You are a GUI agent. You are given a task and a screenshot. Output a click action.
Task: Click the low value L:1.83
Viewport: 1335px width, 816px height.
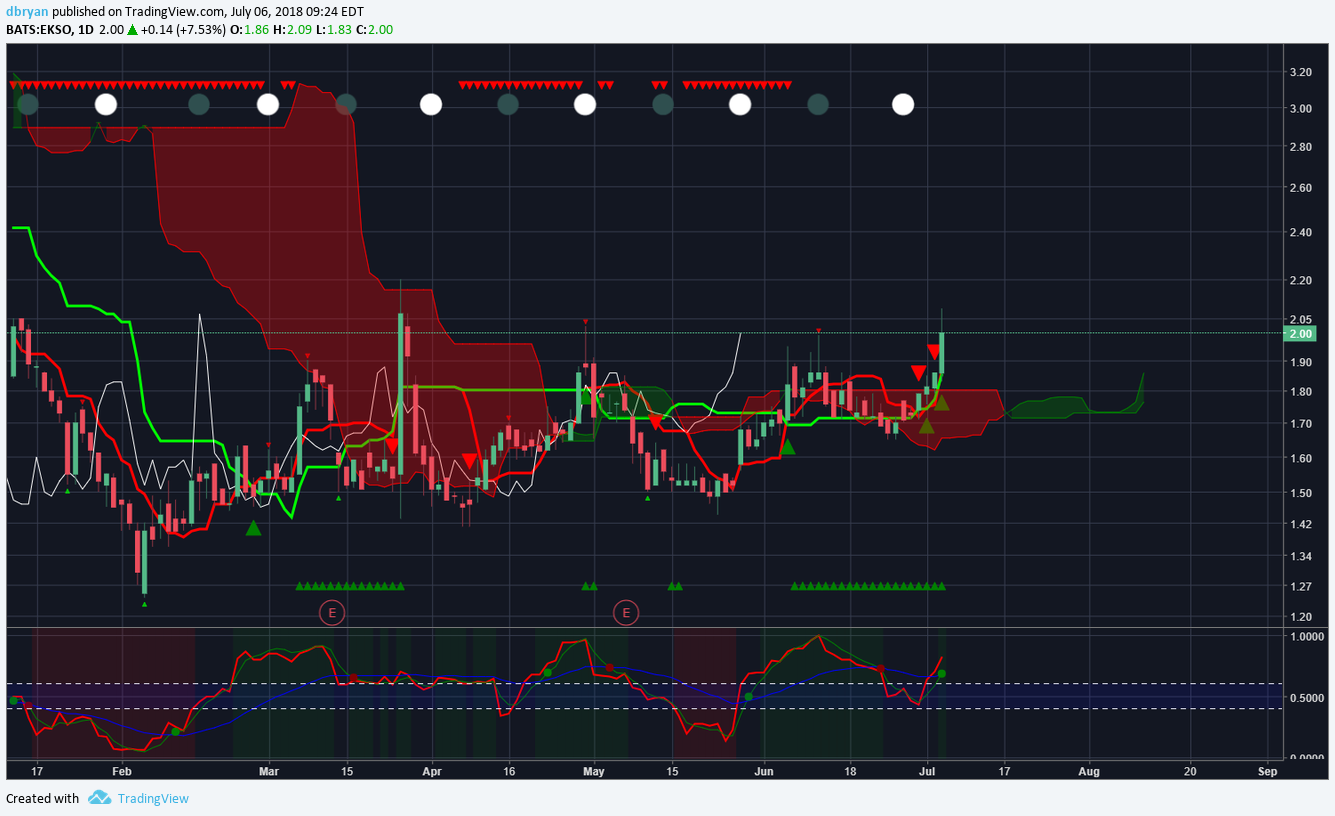[x=332, y=30]
